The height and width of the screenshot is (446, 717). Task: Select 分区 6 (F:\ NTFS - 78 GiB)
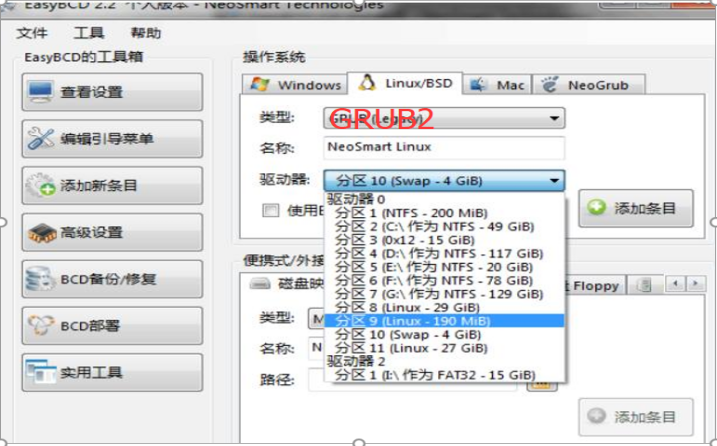pyautogui.click(x=444, y=280)
